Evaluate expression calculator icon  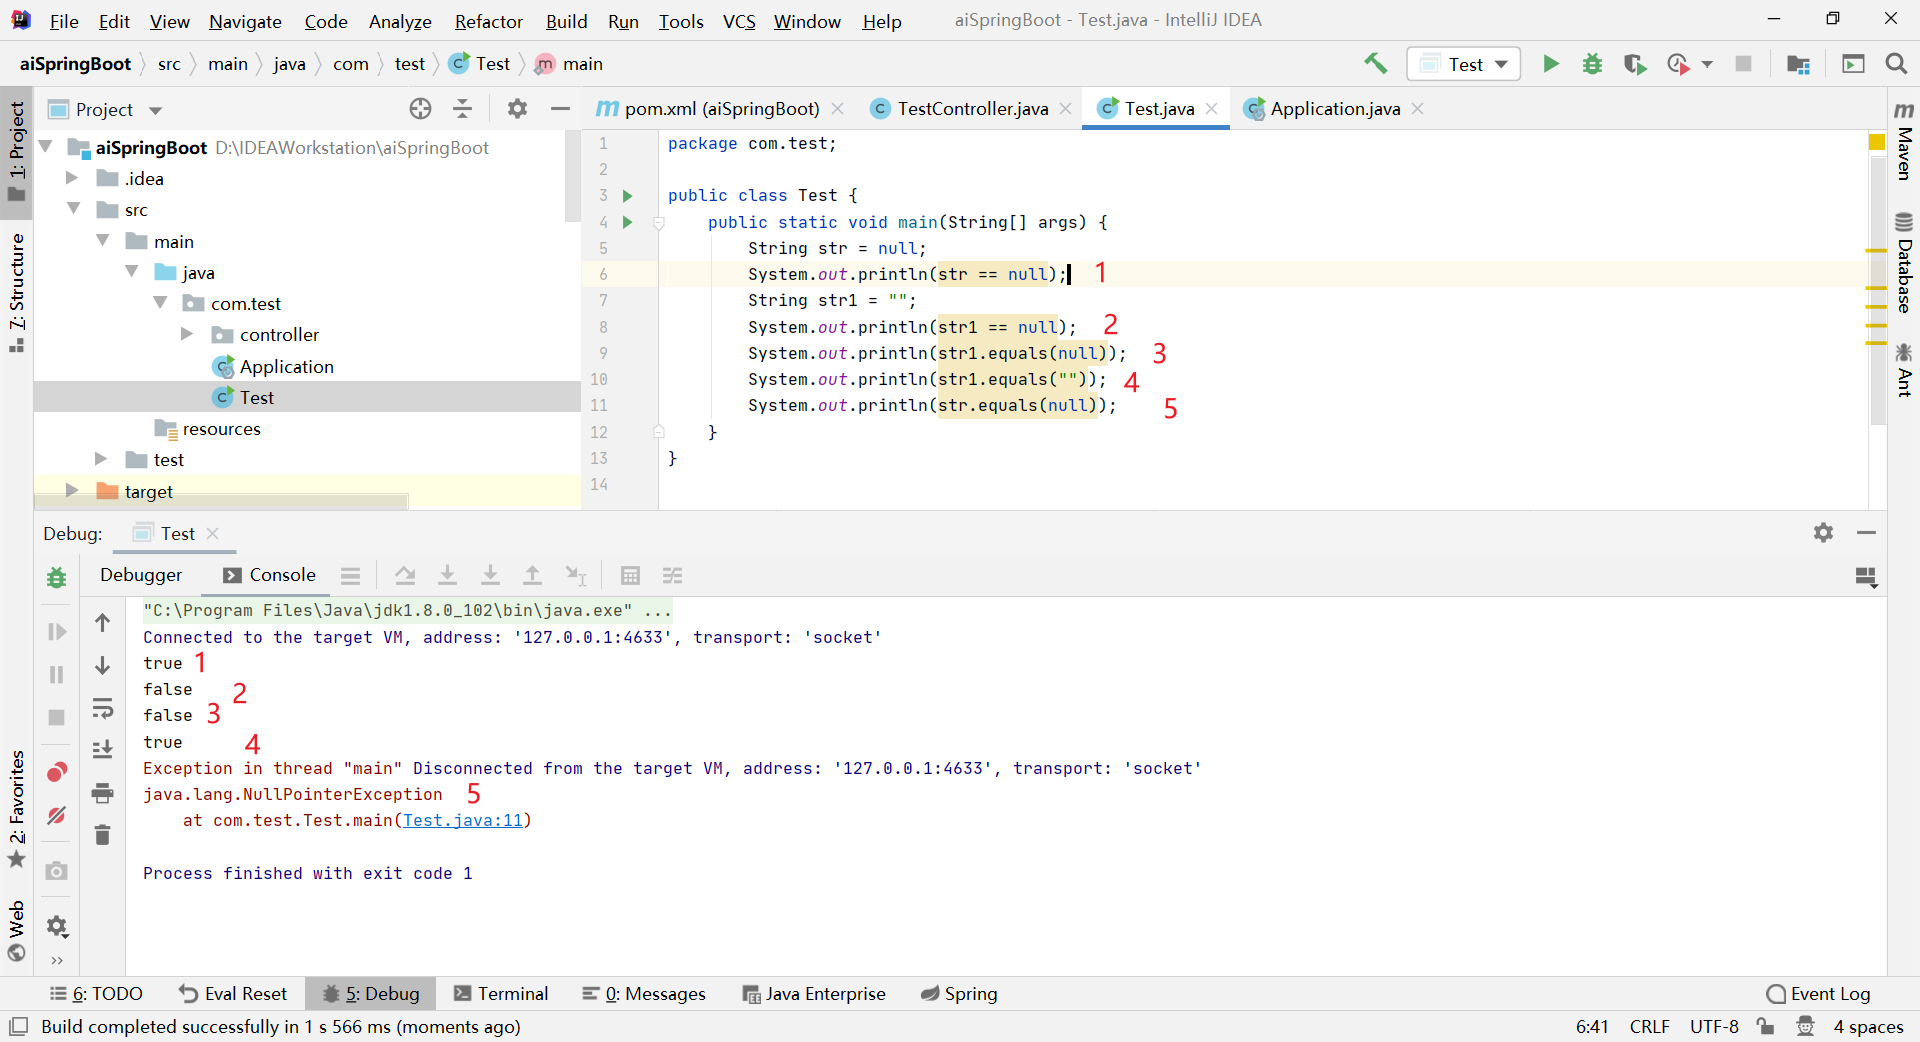(630, 575)
